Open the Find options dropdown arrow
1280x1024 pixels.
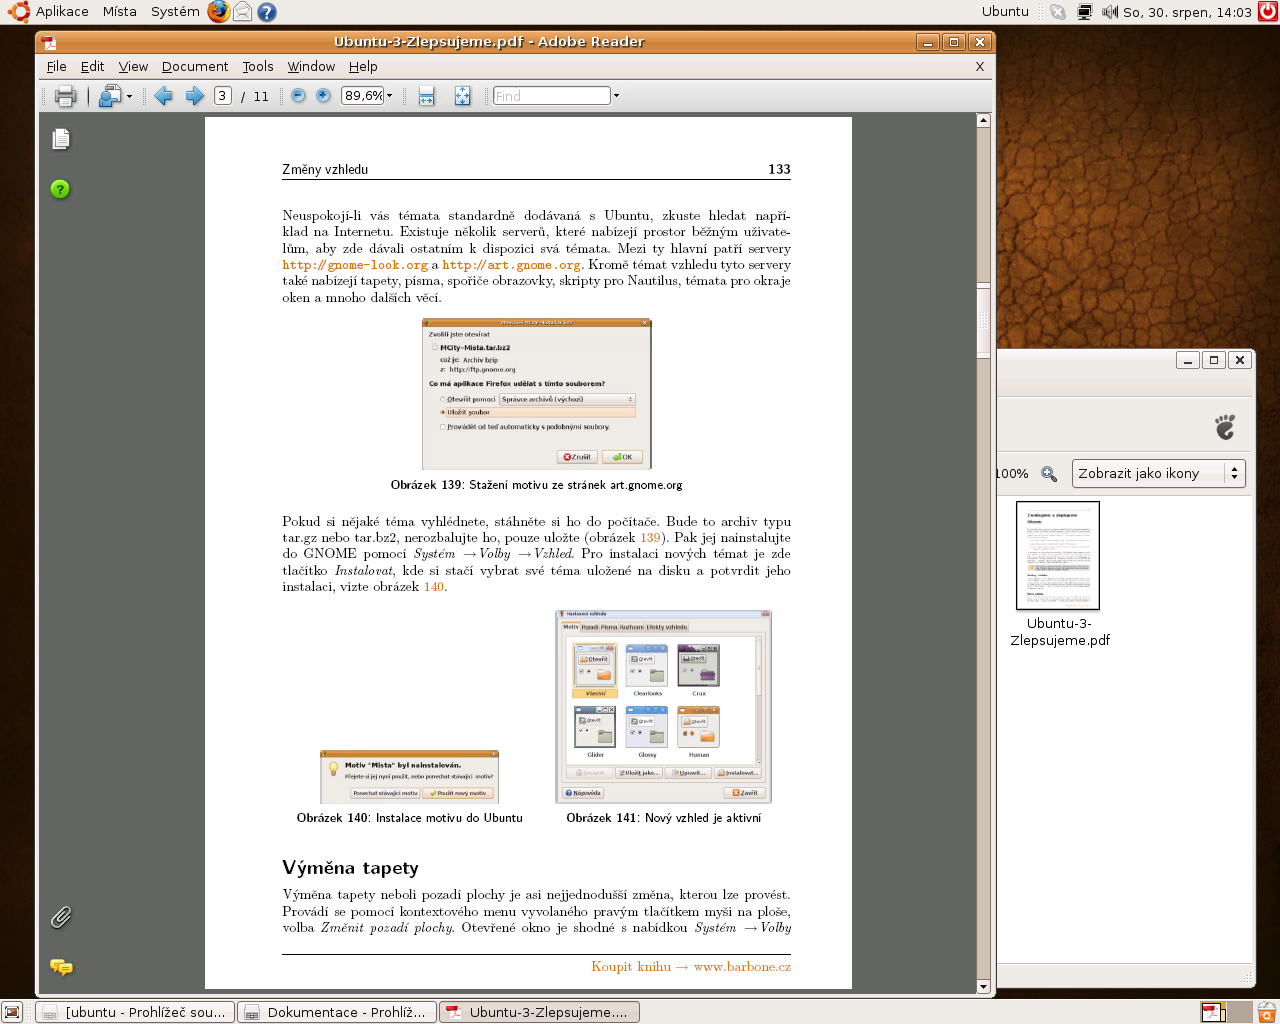pyautogui.click(x=616, y=96)
